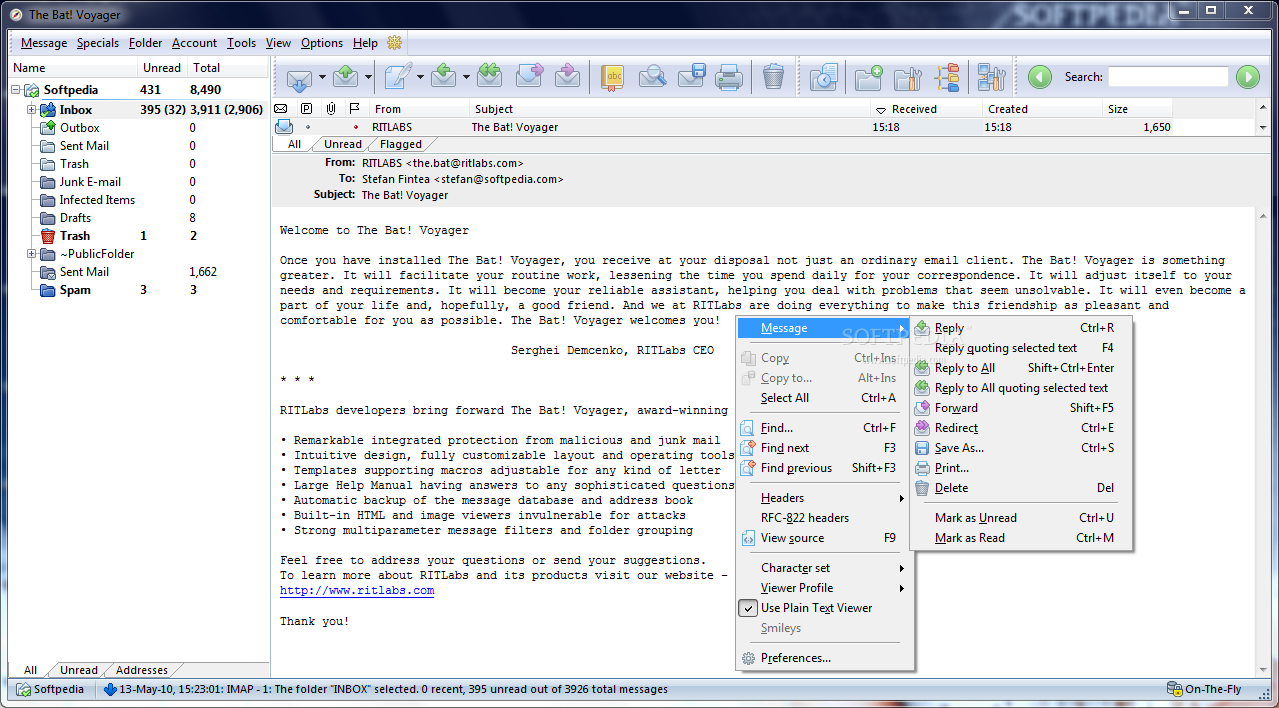Click the Reply to All toolbar icon
The image size is (1279, 708).
click(x=489, y=77)
